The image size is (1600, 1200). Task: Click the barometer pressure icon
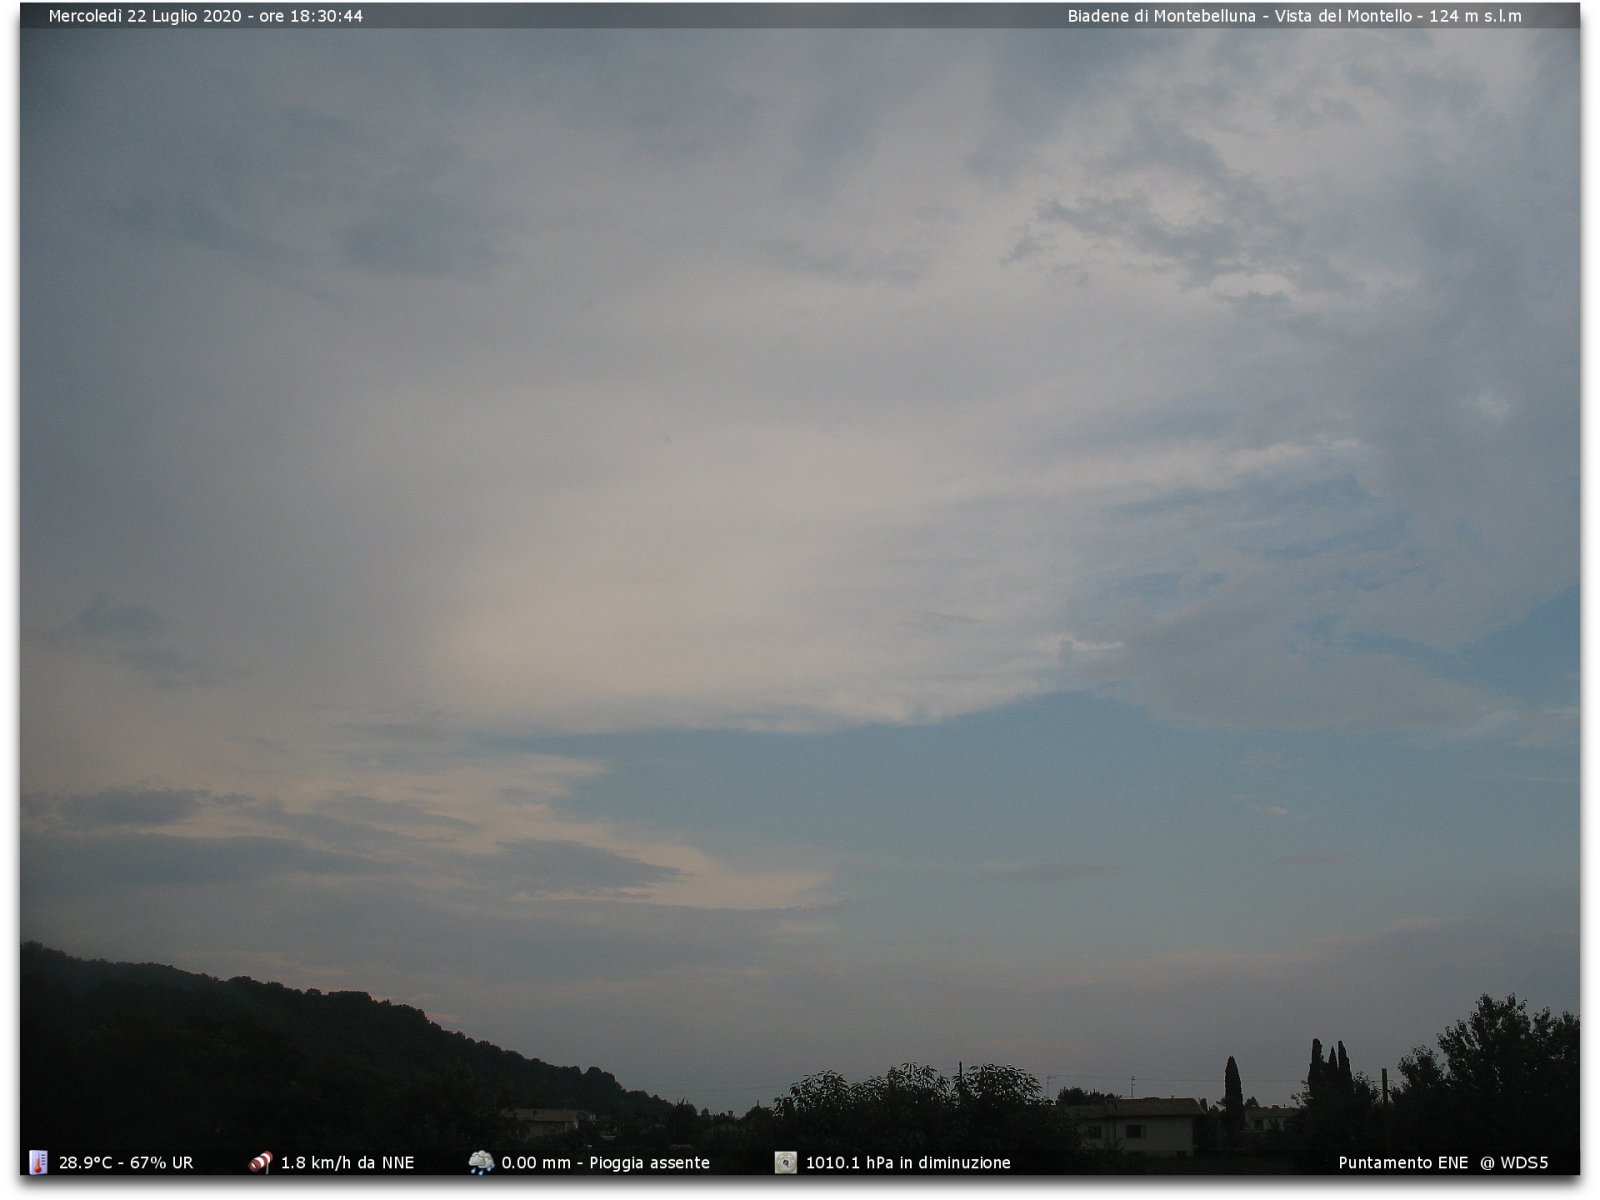pos(786,1162)
